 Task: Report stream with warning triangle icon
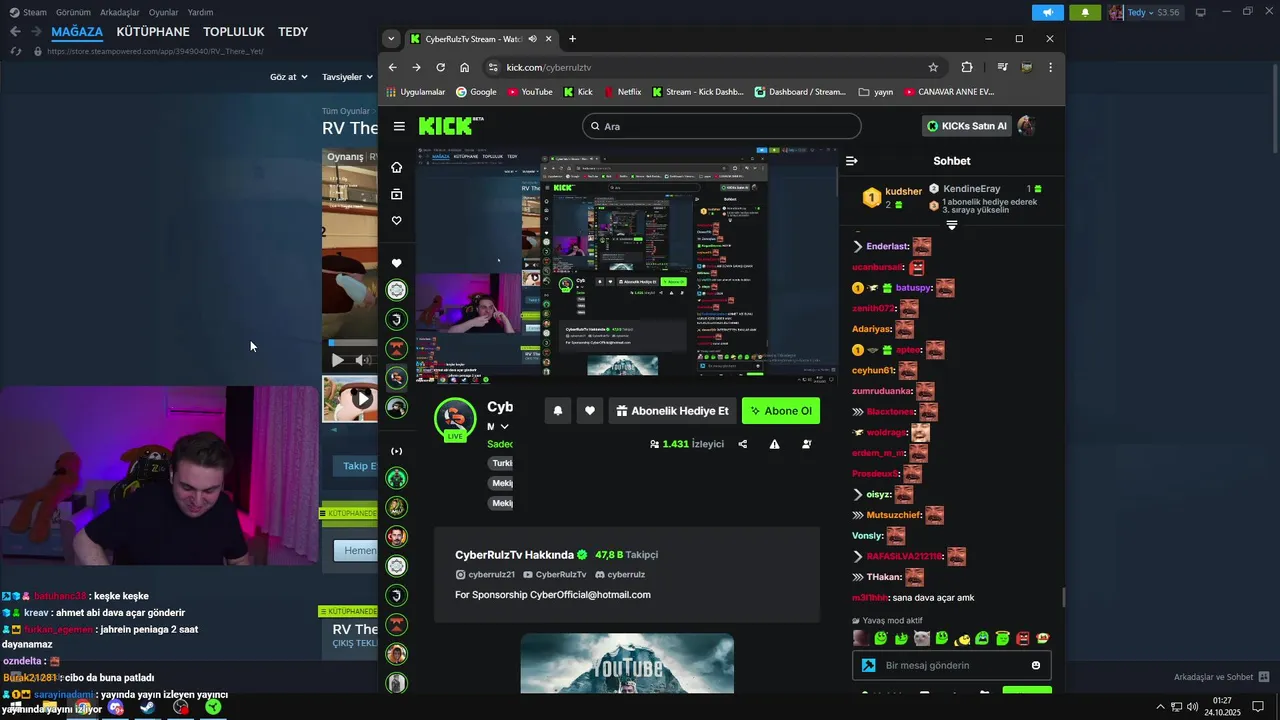[x=774, y=444]
